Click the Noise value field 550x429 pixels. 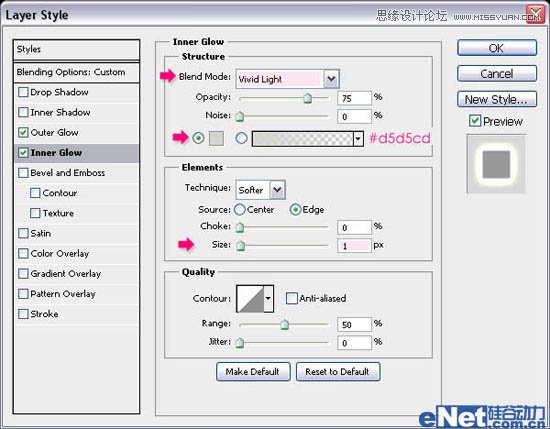pos(354,116)
